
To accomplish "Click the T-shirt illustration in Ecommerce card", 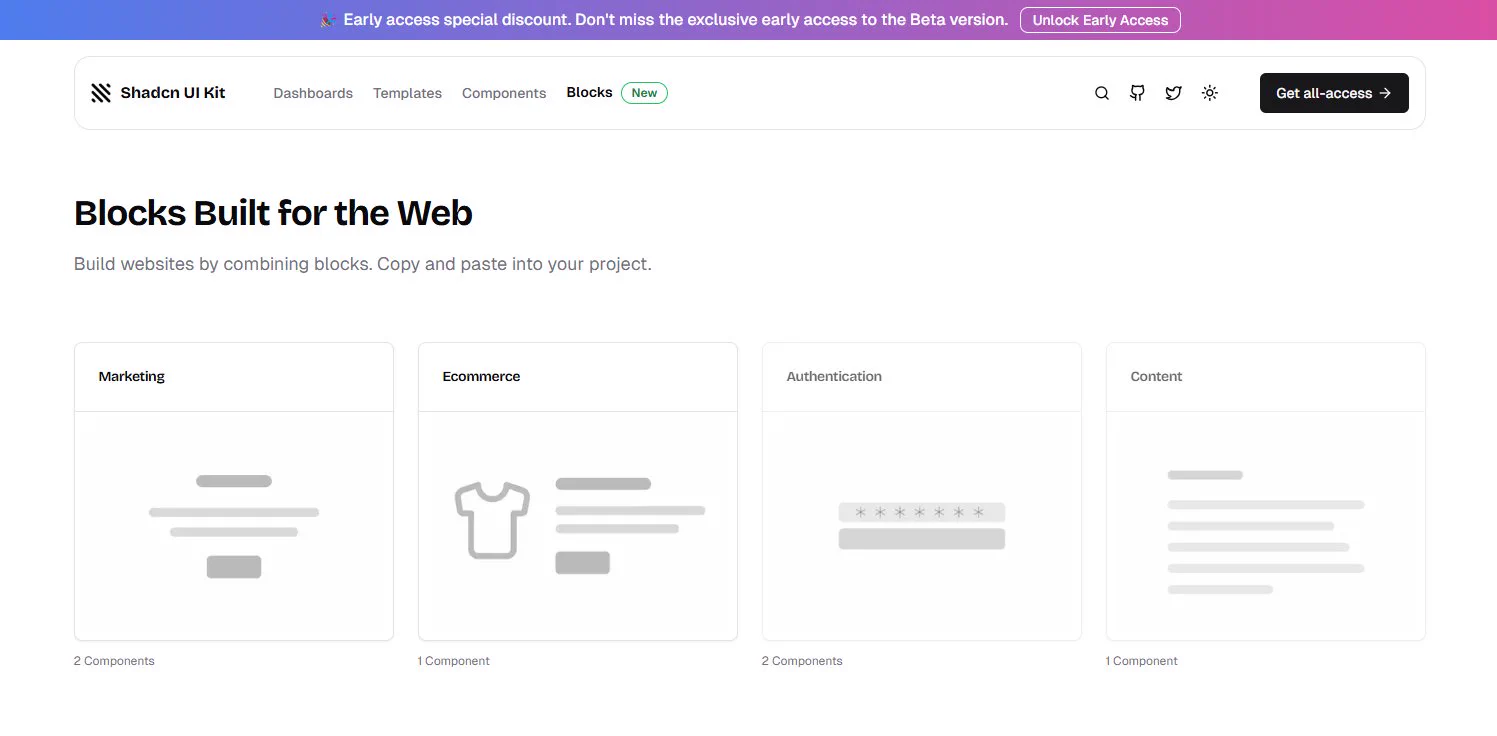I will click(x=492, y=520).
